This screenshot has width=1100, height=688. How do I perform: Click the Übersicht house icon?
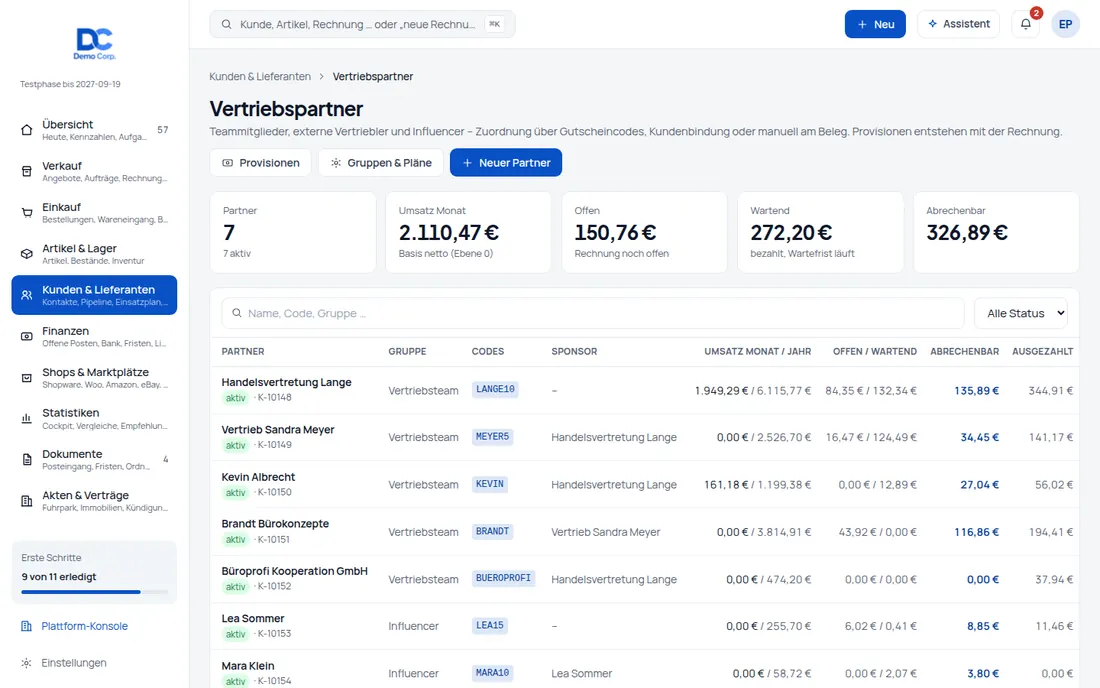pos(27,130)
